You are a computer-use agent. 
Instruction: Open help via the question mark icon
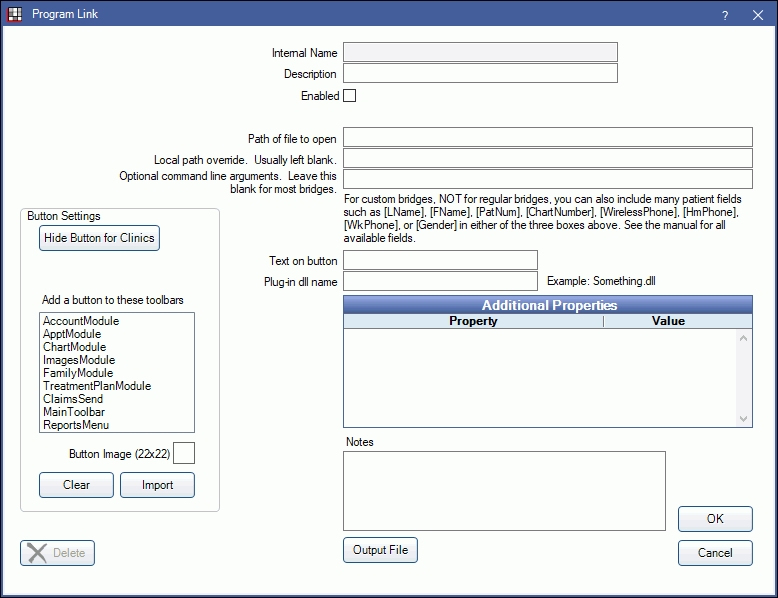(725, 15)
